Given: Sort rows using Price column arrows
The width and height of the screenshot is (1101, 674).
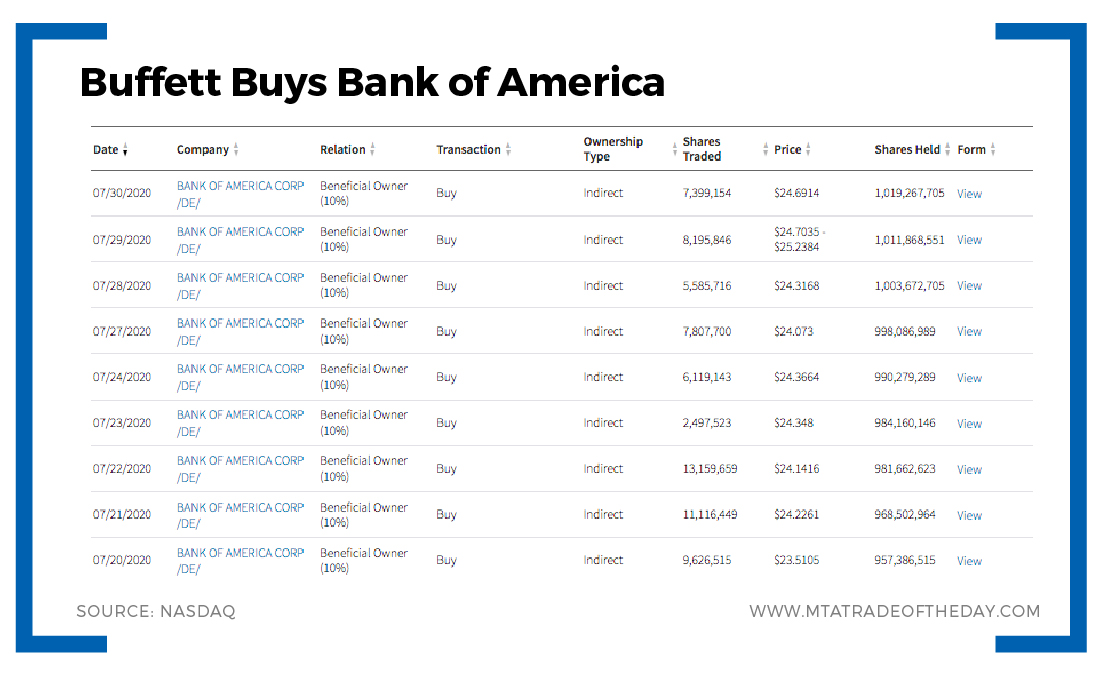Looking at the screenshot, I should pos(808,150).
